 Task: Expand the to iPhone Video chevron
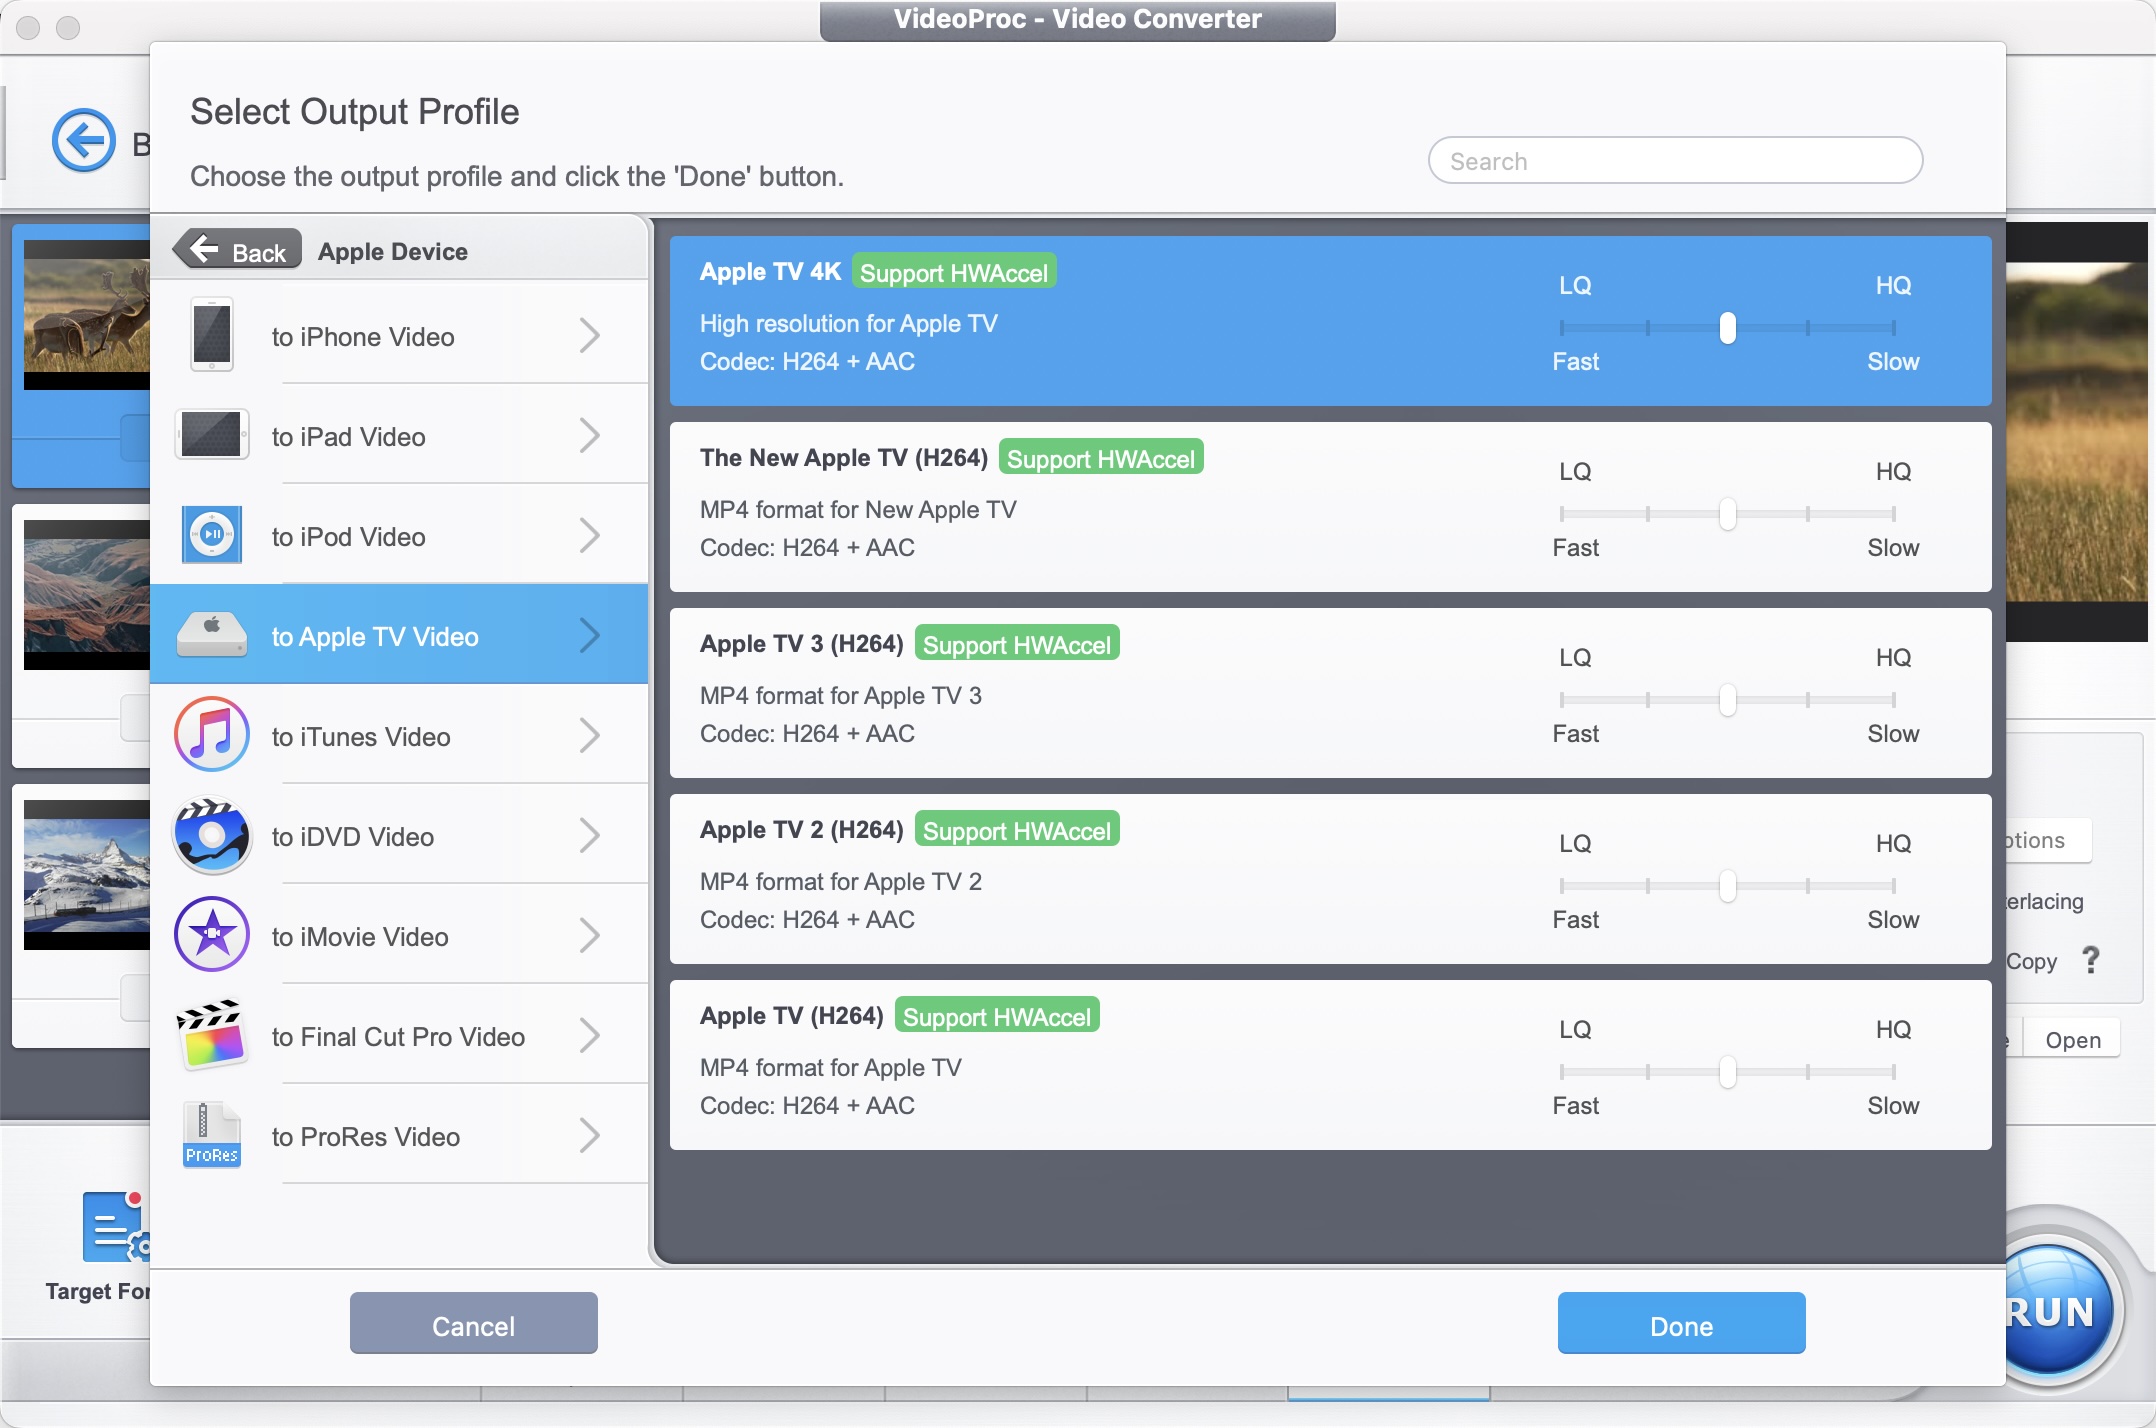589,336
